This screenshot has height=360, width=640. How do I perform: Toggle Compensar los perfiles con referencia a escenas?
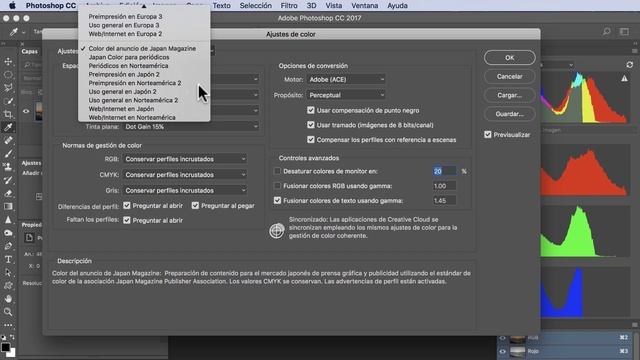pos(311,140)
